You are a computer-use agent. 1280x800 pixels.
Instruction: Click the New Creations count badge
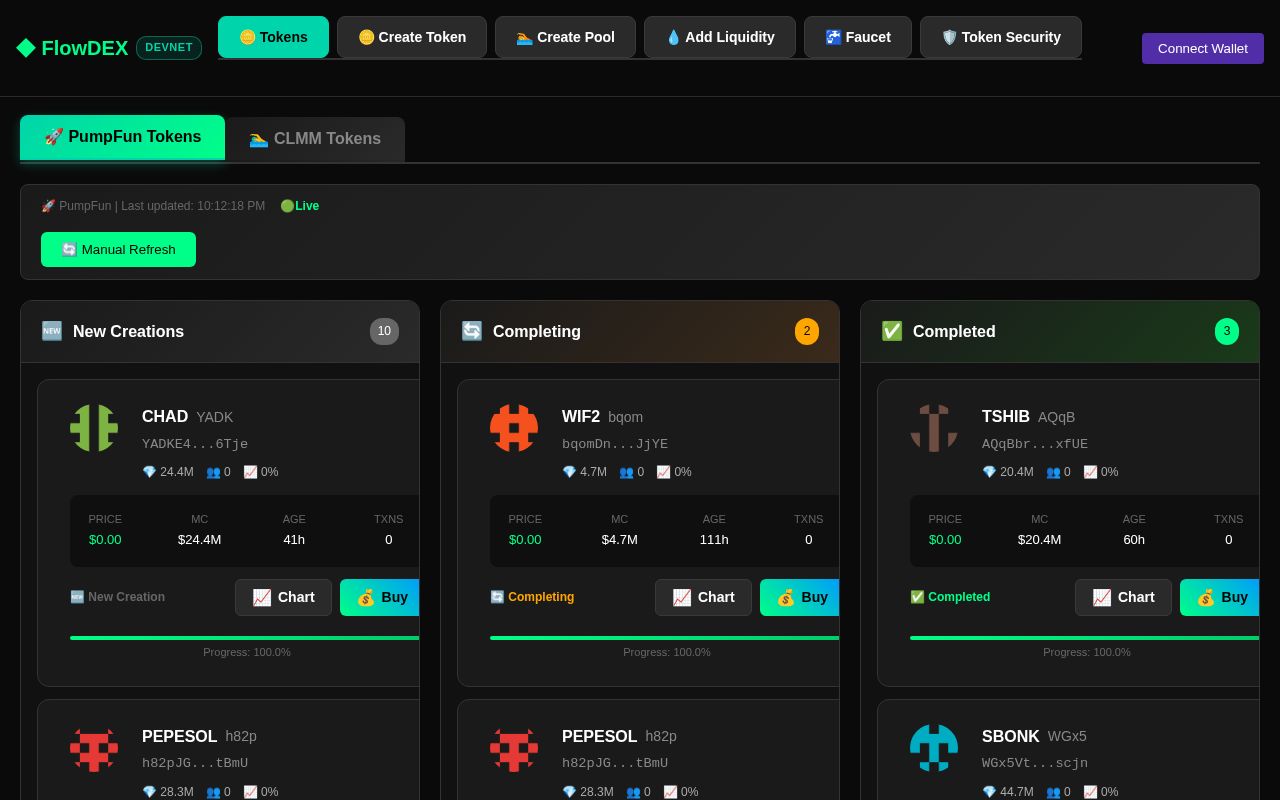tap(384, 331)
